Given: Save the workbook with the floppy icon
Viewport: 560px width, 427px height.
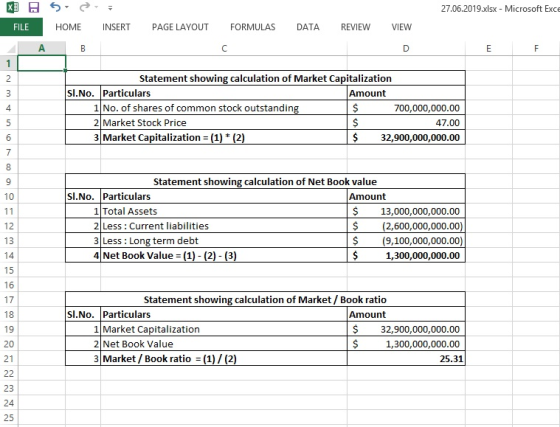Looking at the screenshot, I should click(x=34, y=7).
